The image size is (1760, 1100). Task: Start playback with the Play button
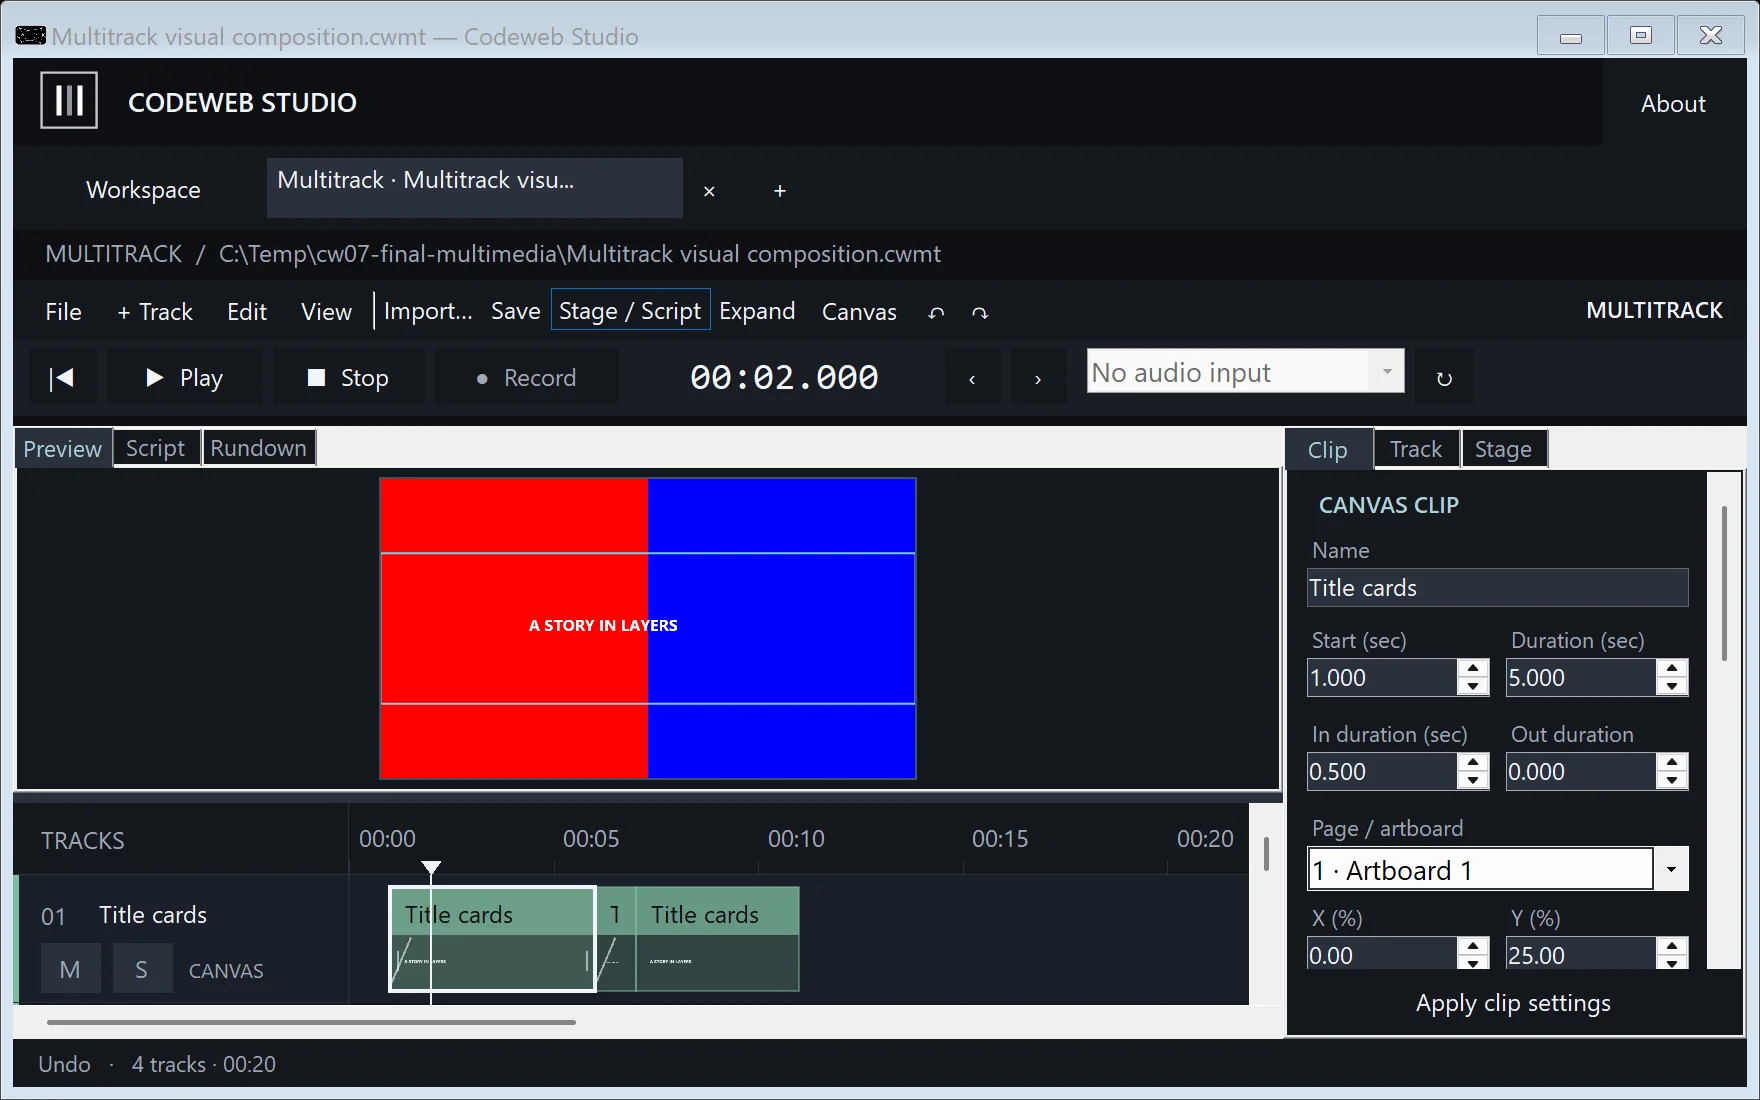185,378
